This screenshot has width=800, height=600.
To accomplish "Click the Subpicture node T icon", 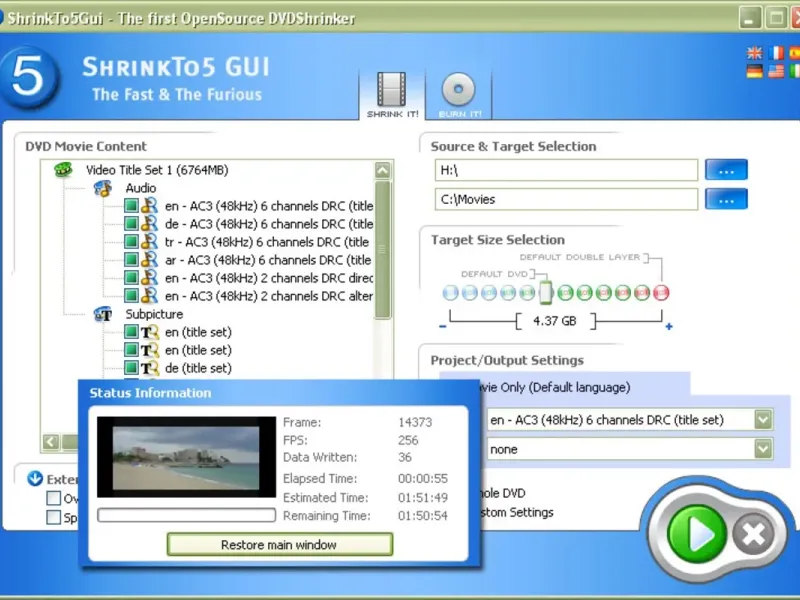I will pos(103,314).
